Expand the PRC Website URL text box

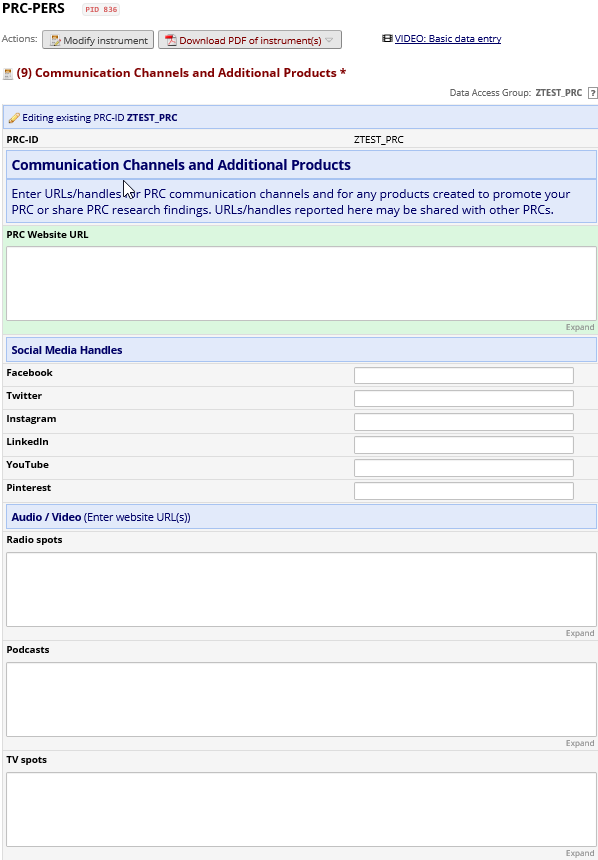(x=580, y=327)
